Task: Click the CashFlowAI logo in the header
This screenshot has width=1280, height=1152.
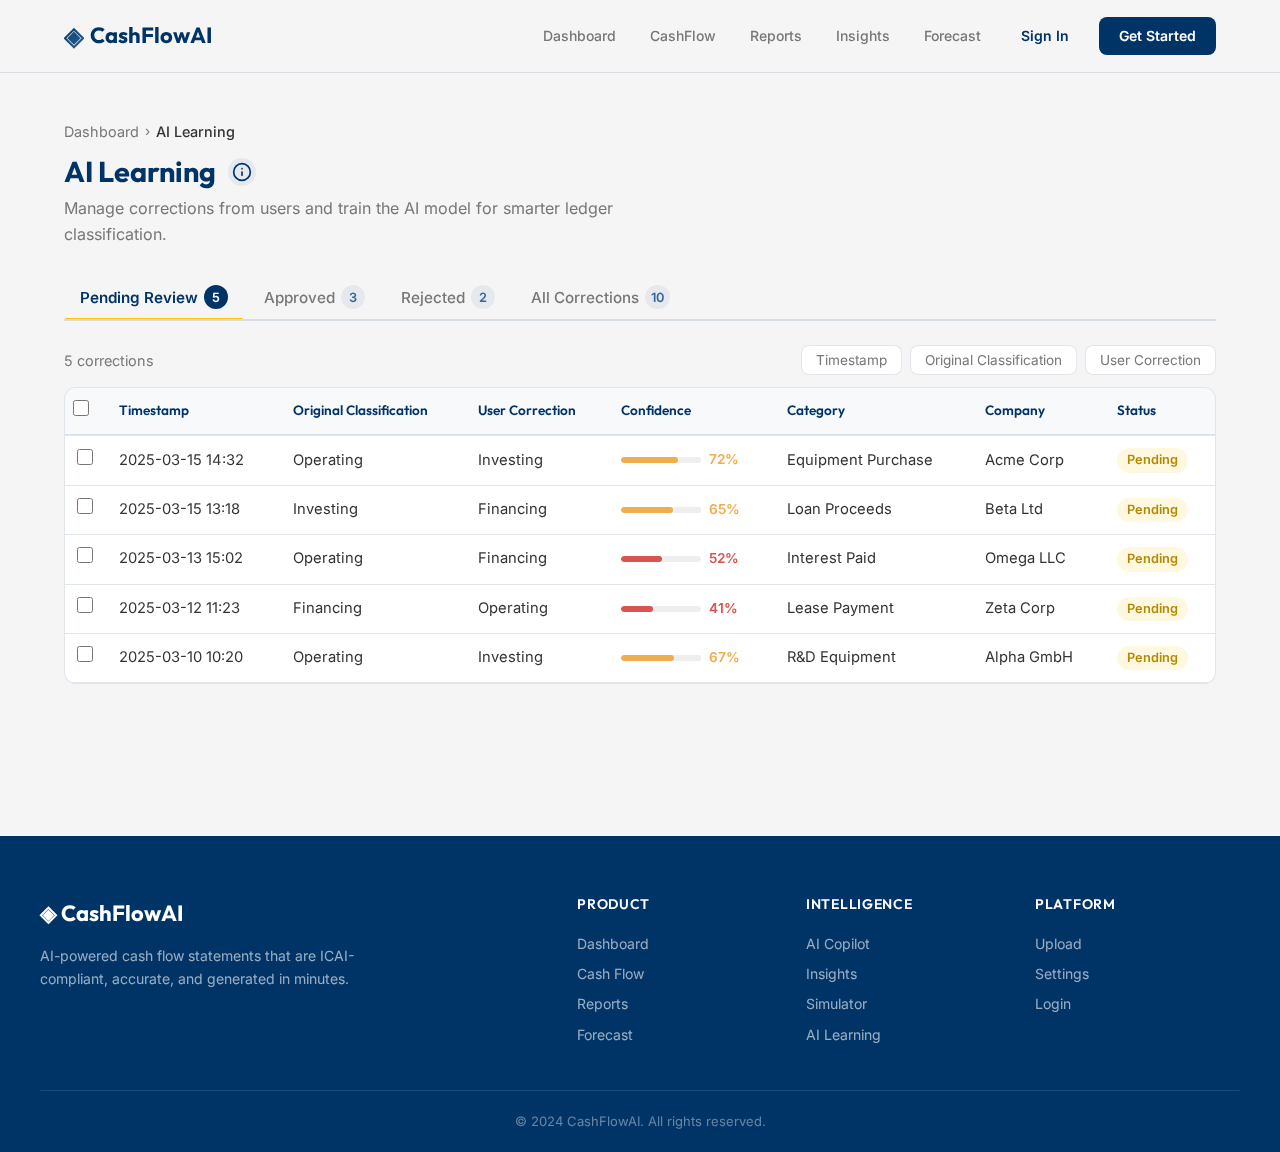Action: pos(138,36)
